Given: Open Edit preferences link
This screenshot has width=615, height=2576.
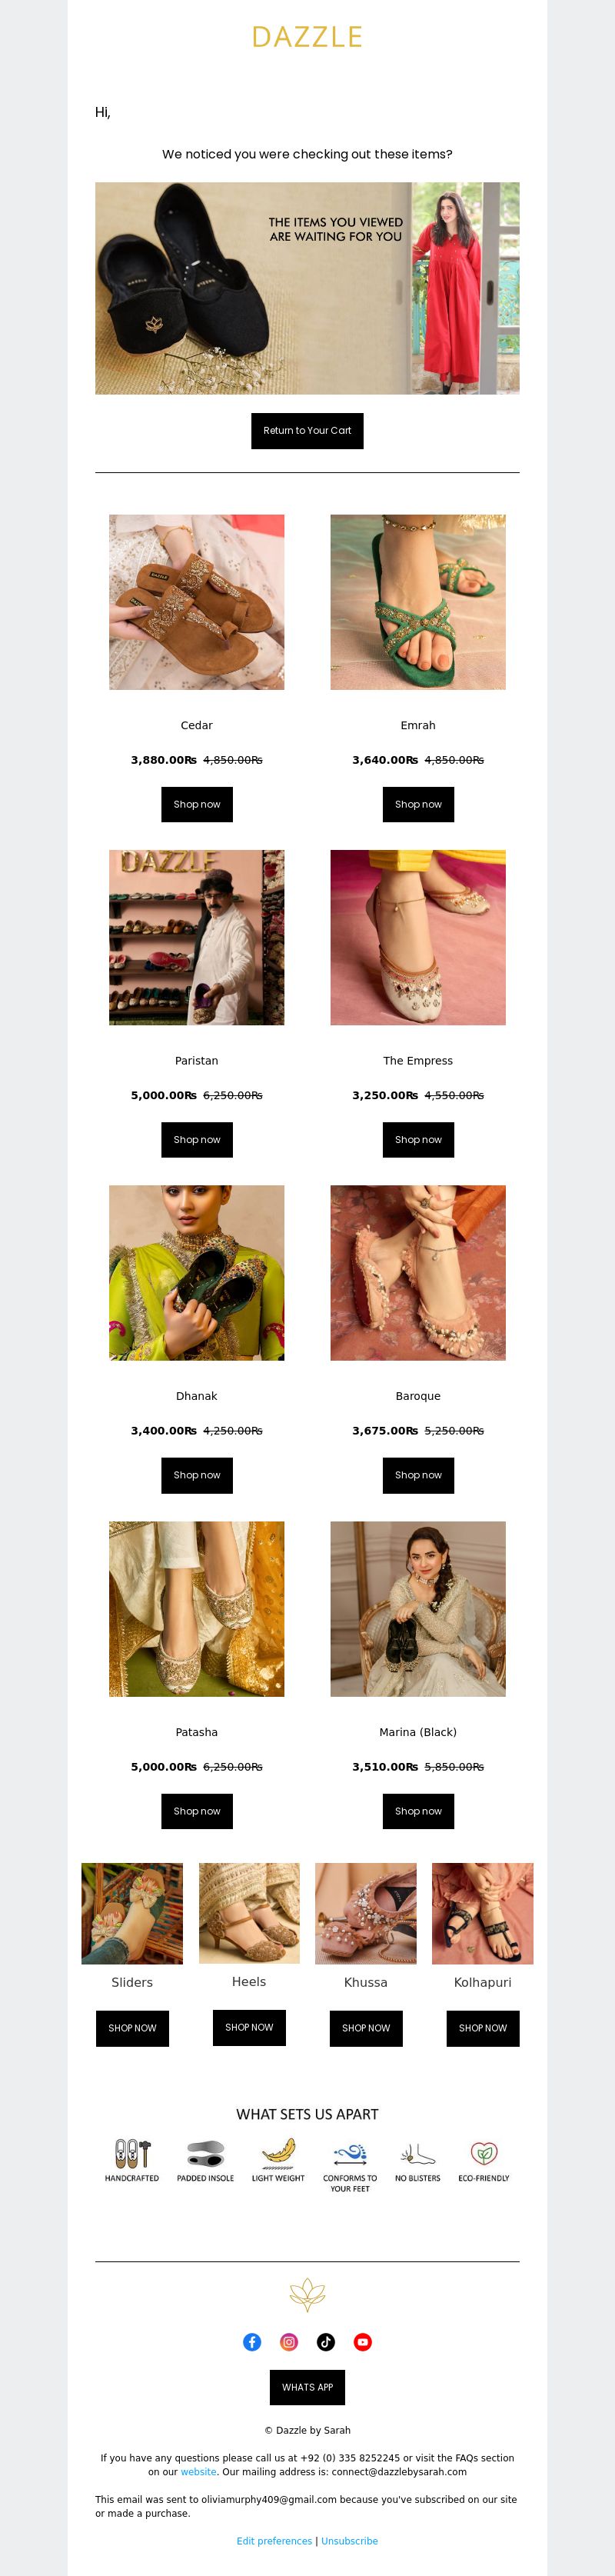Looking at the screenshot, I should pos(274,2540).
